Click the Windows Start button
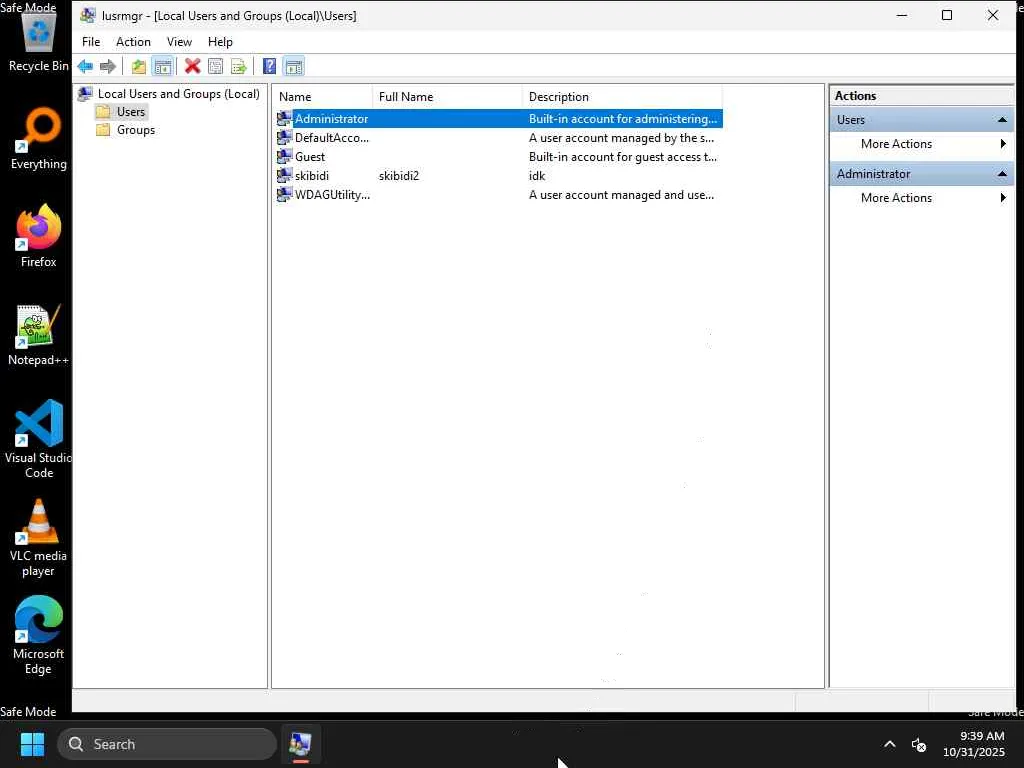This screenshot has height=768, width=1024. coord(32,744)
